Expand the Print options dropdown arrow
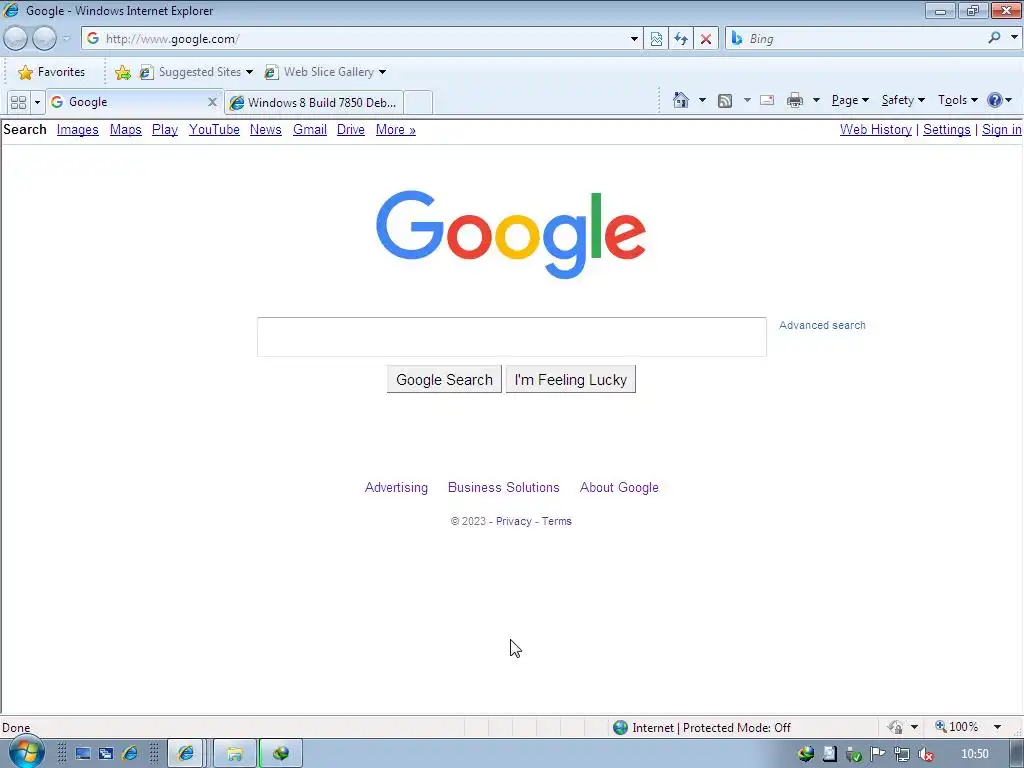1024x768 pixels. point(816,100)
